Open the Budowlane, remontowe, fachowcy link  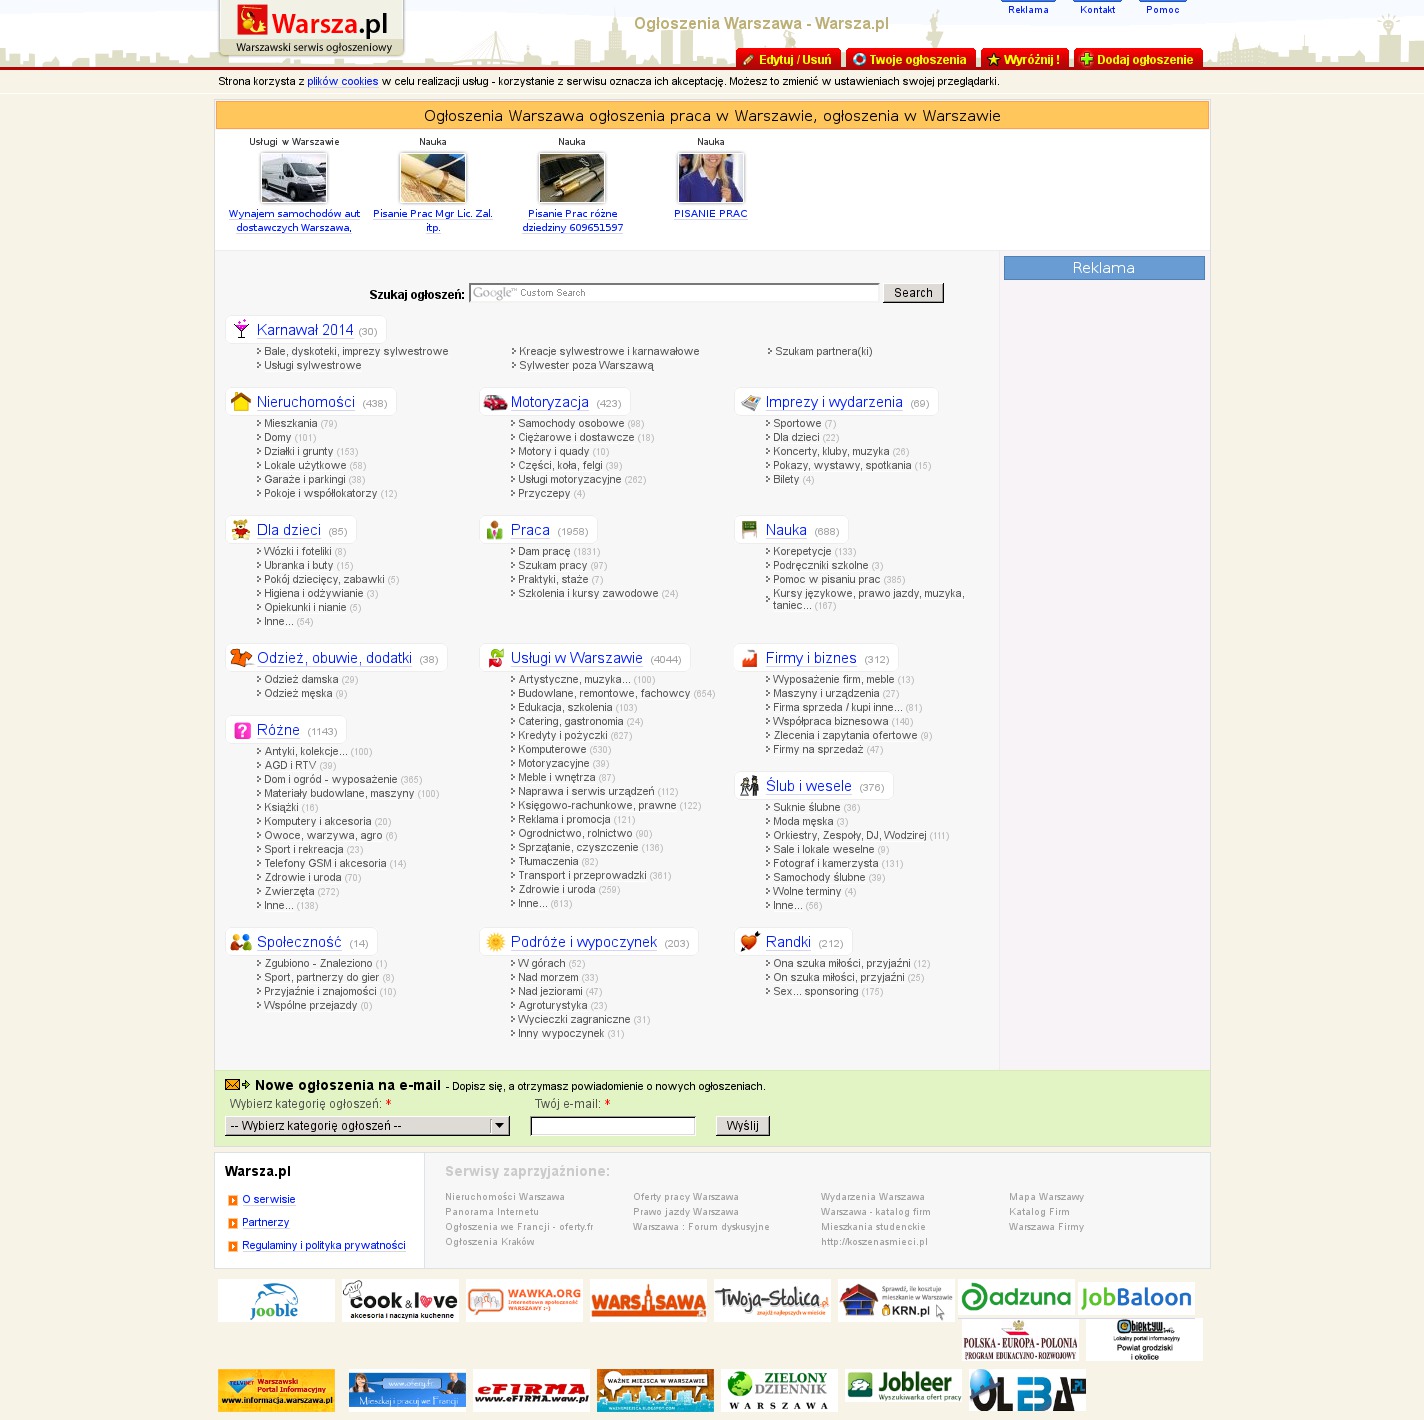click(x=604, y=694)
